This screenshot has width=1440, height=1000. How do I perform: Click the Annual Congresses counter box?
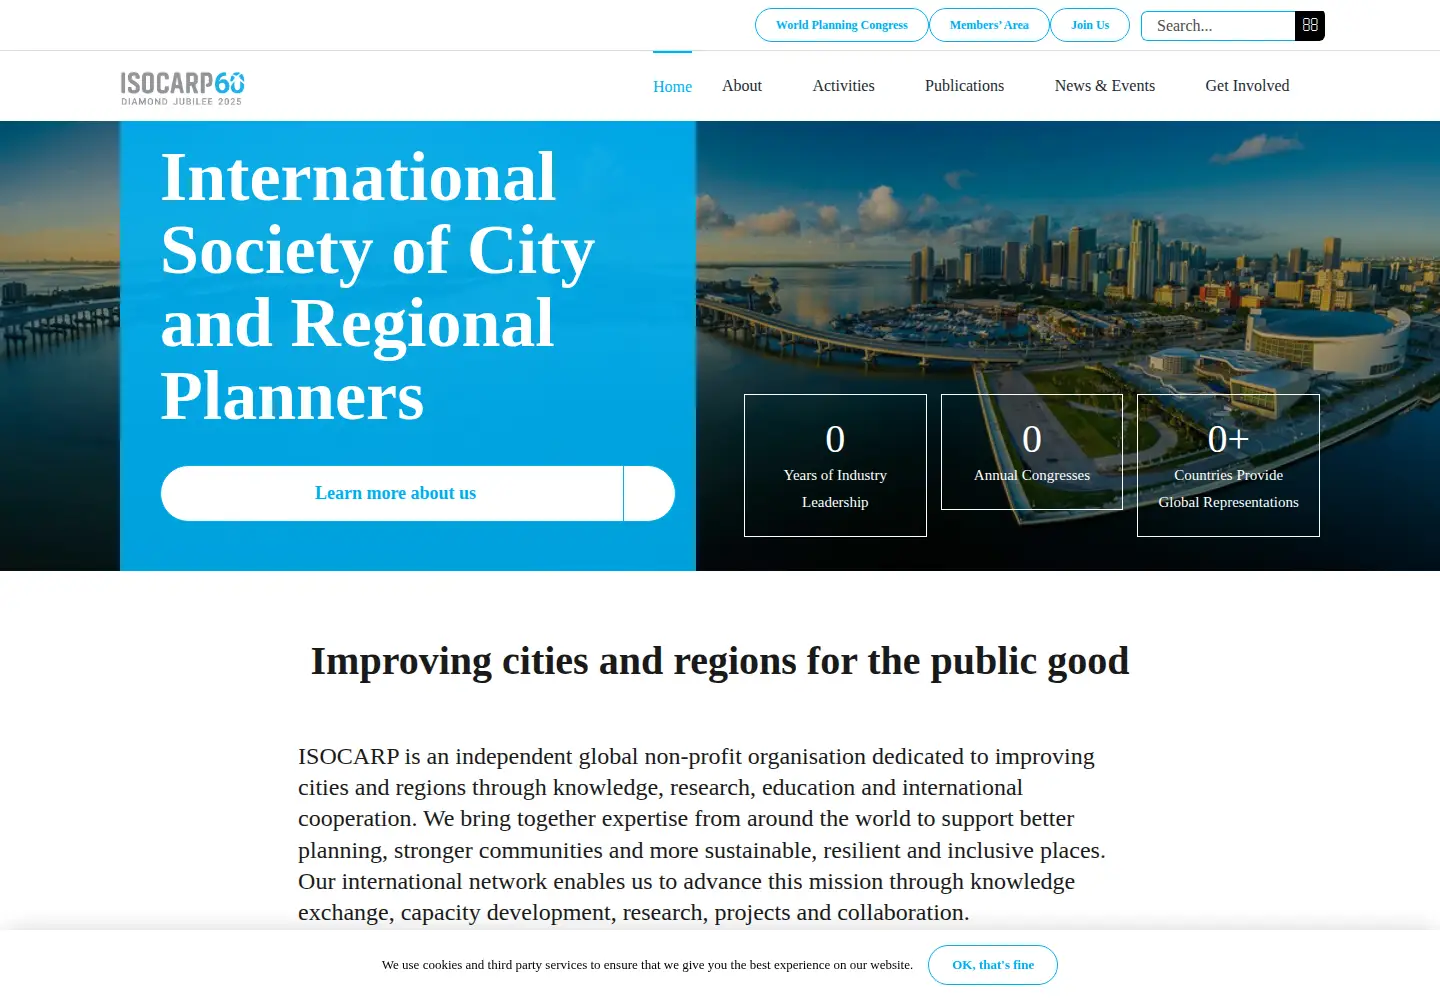point(1032,452)
